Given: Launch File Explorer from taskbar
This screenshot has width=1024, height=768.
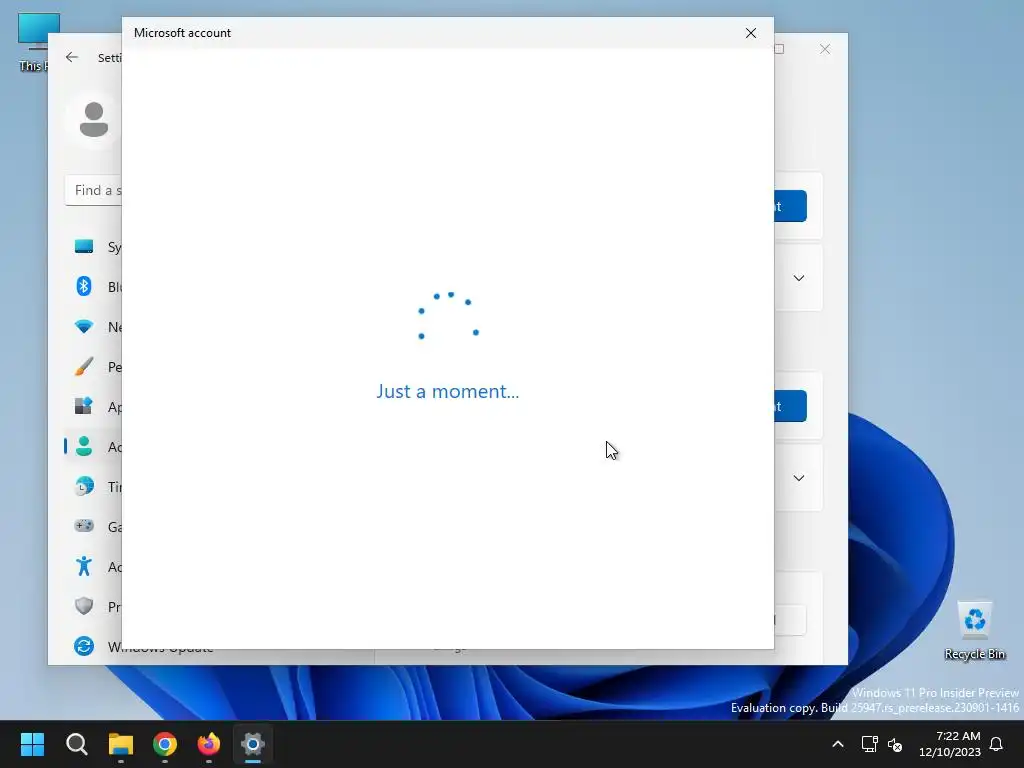Looking at the screenshot, I should tap(121, 744).
